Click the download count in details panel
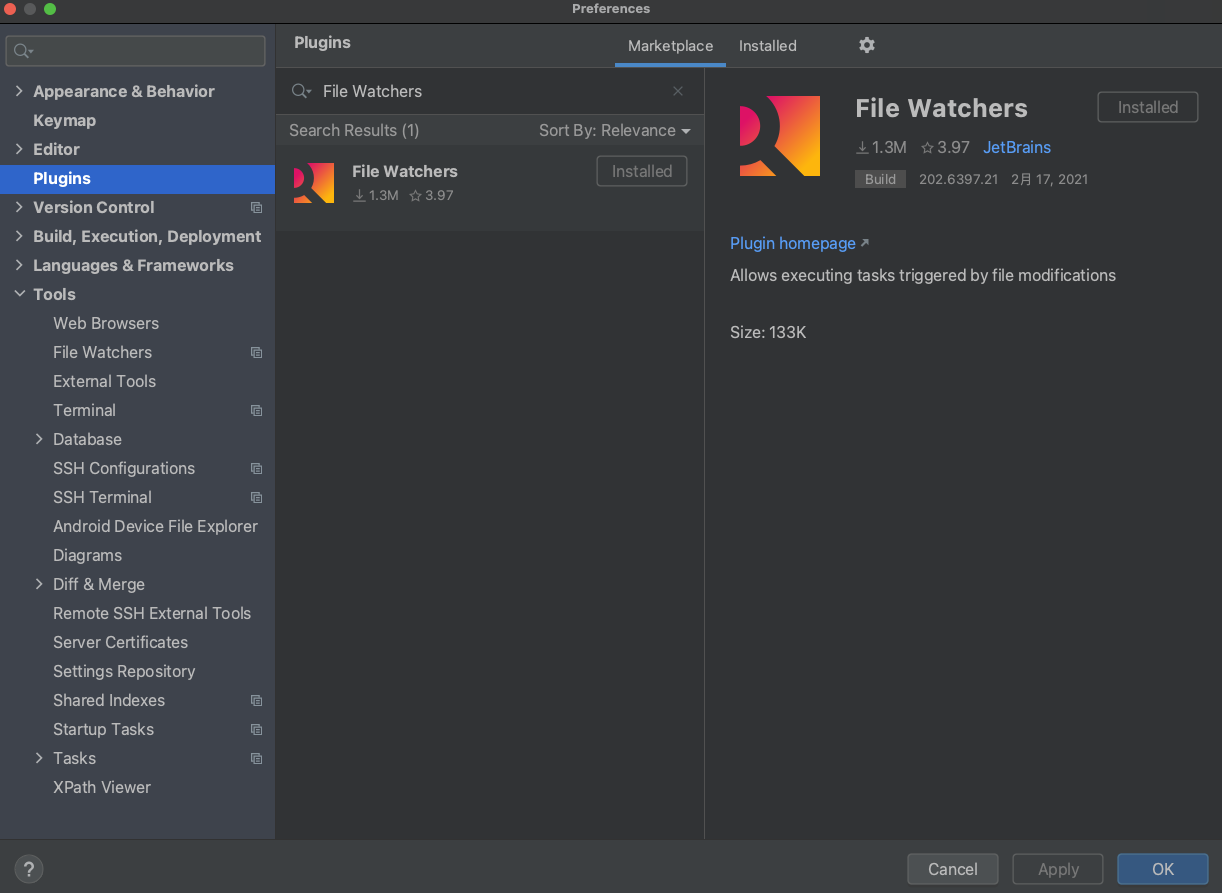 (881, 147)
